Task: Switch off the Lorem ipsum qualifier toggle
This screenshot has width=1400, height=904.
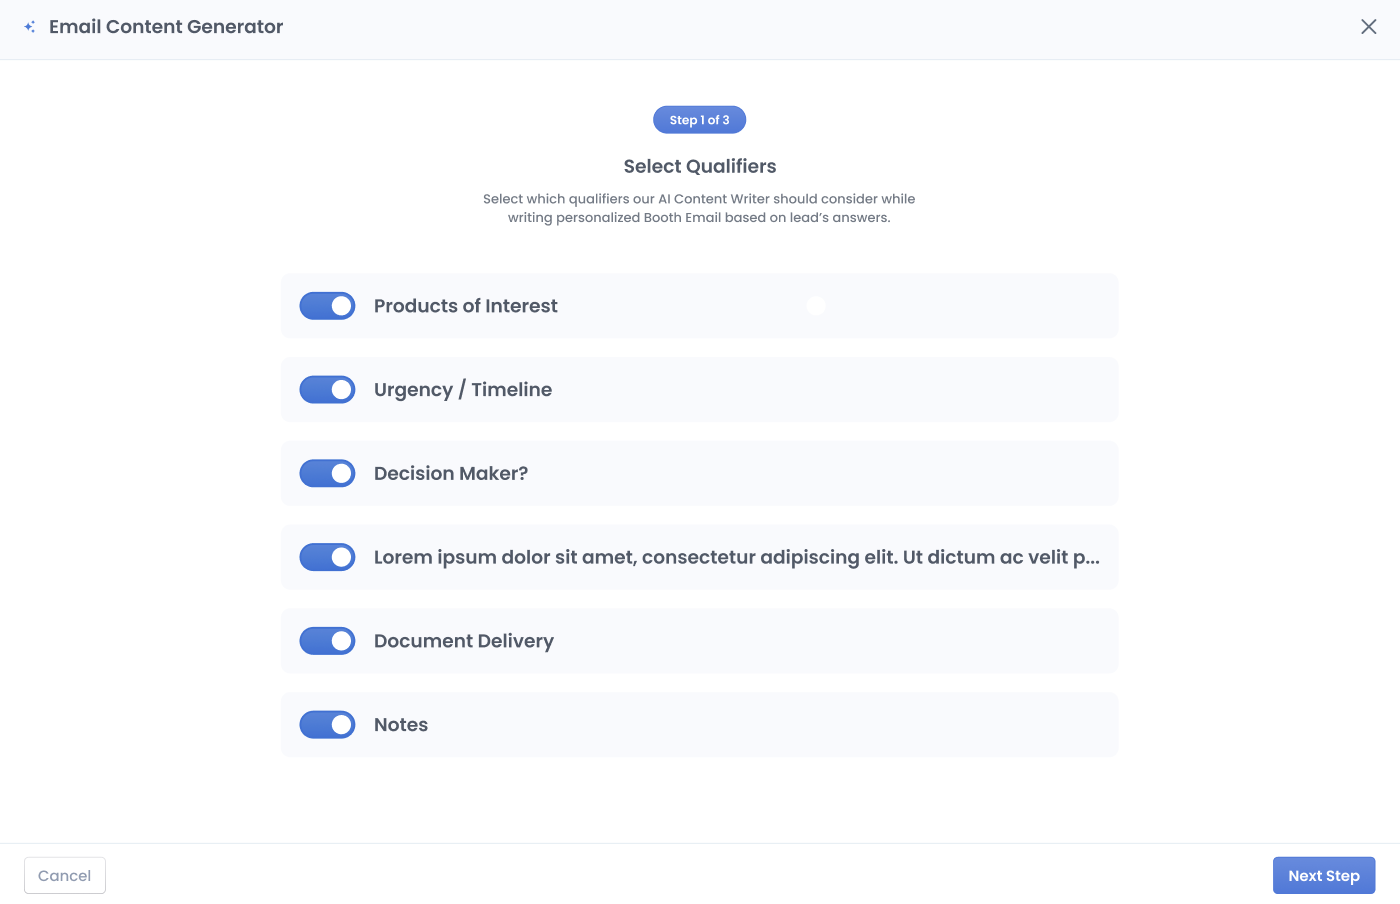Action: (328, 557)
